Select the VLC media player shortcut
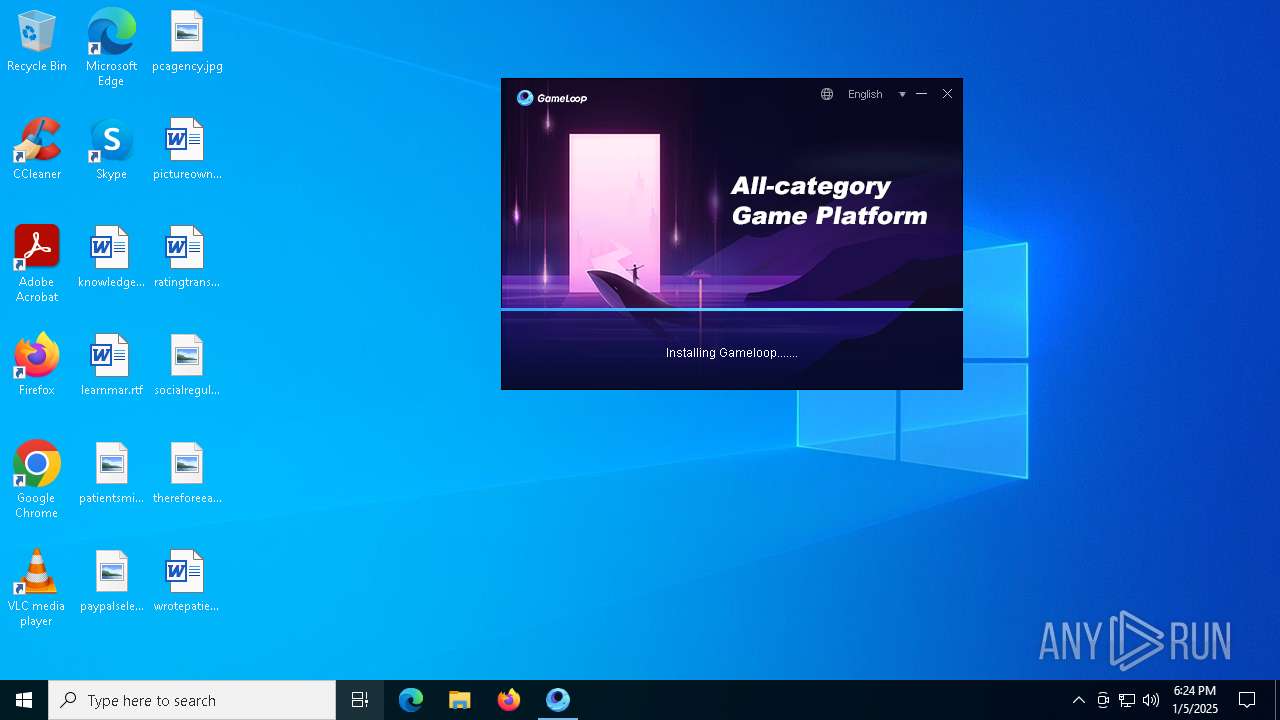This screenshot has width=1280, height=720. (37, 588)
